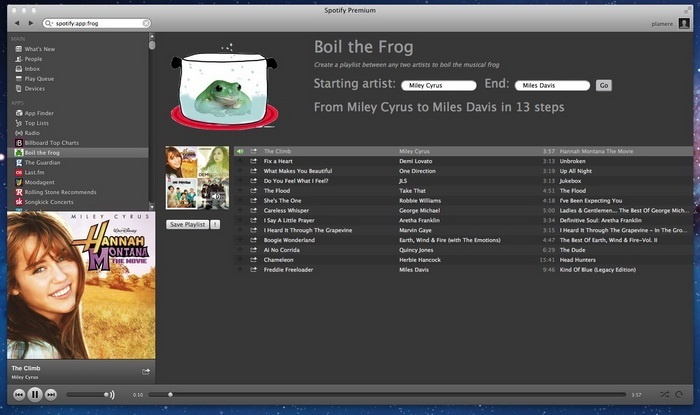Star Do You Feel What I Feel?
The width and height of the screenshot is (700, 415).
pos(240,181)
